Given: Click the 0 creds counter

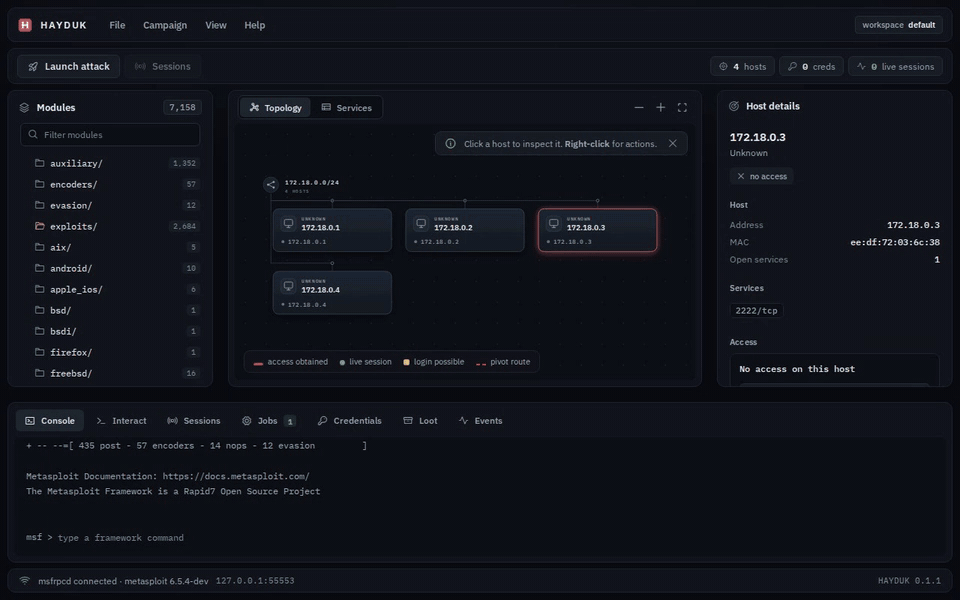Looking at the screenshot, I should click(x=811, y=66).
